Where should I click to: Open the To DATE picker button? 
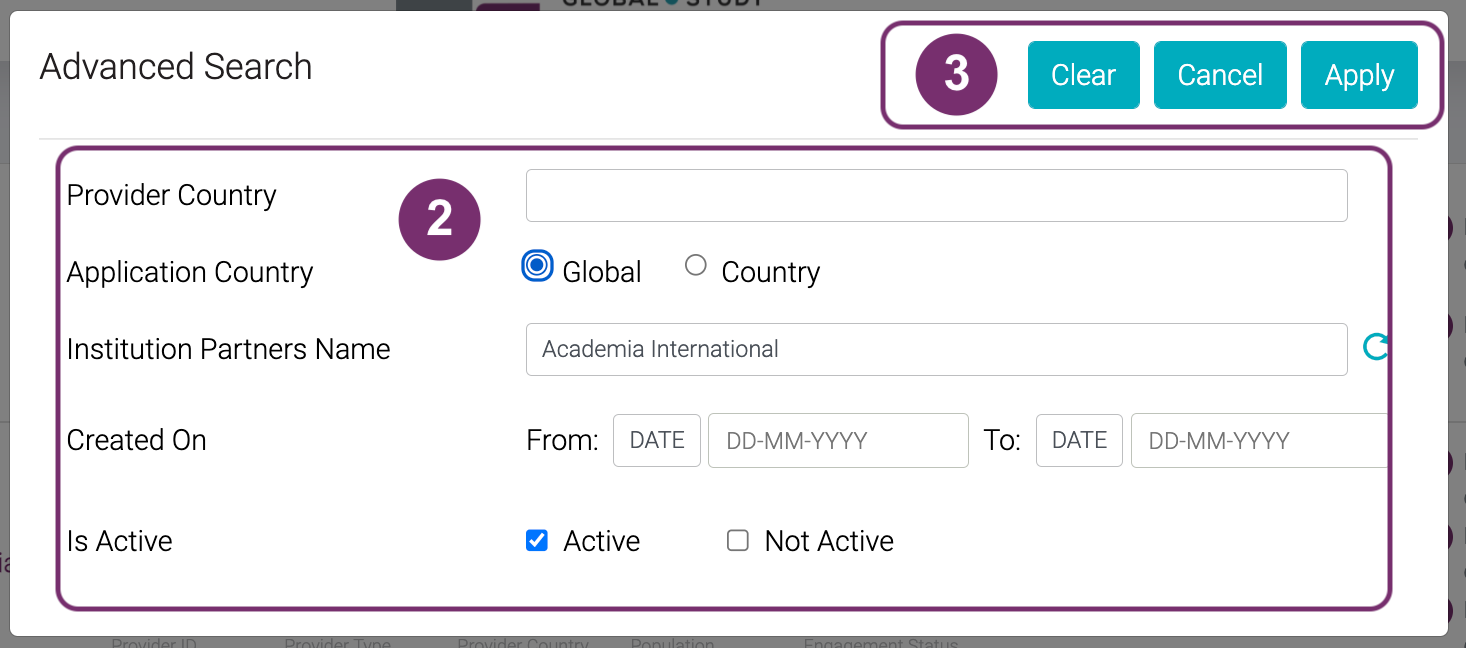1079,440
